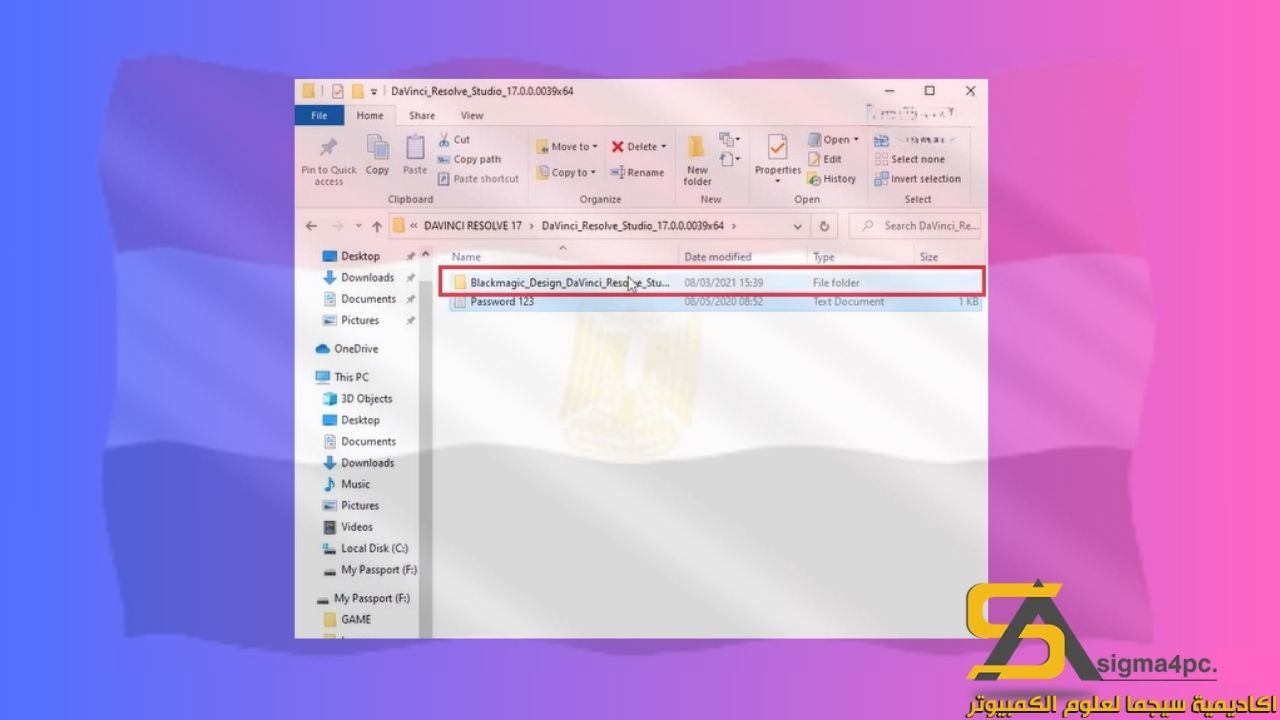Click the title bar properties checkmark icon
Image resolution: width=1280 pixels, height=720 pixels.
pos(337,91)
